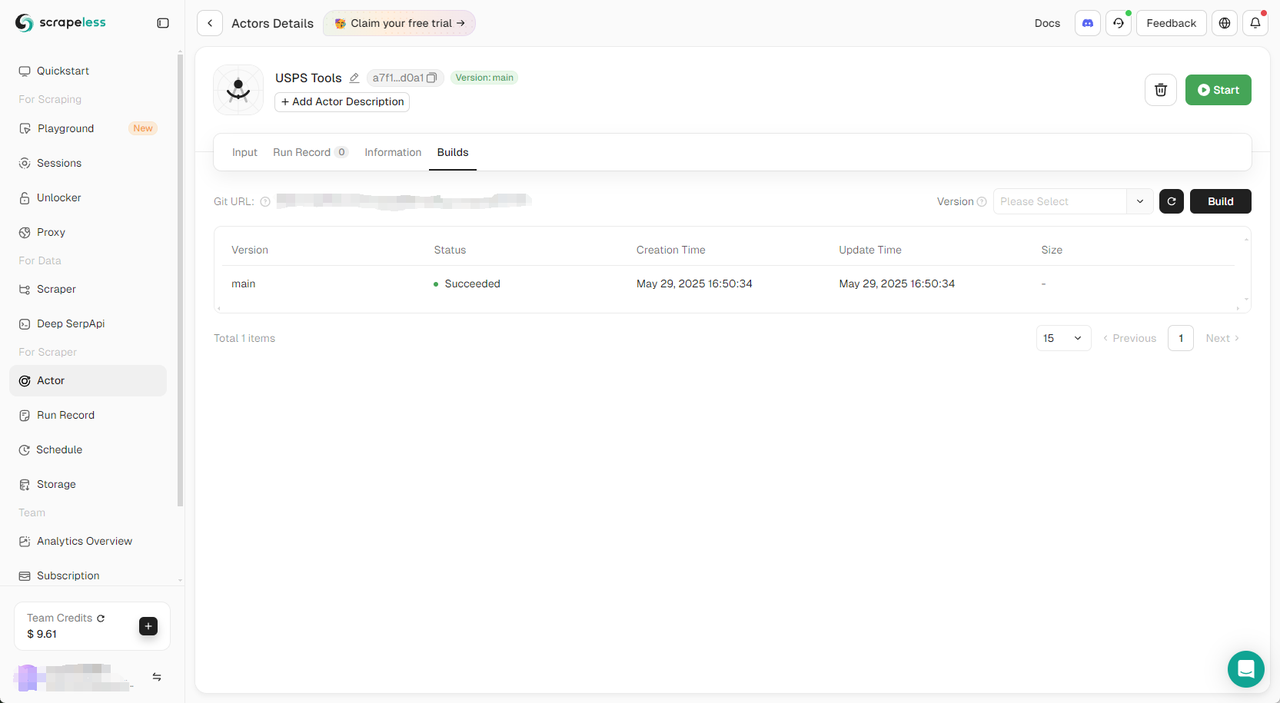This screenshot has width=1280, height=703.
Task: Change page size 15 dropdown
Action: [x=1063, y=338]
